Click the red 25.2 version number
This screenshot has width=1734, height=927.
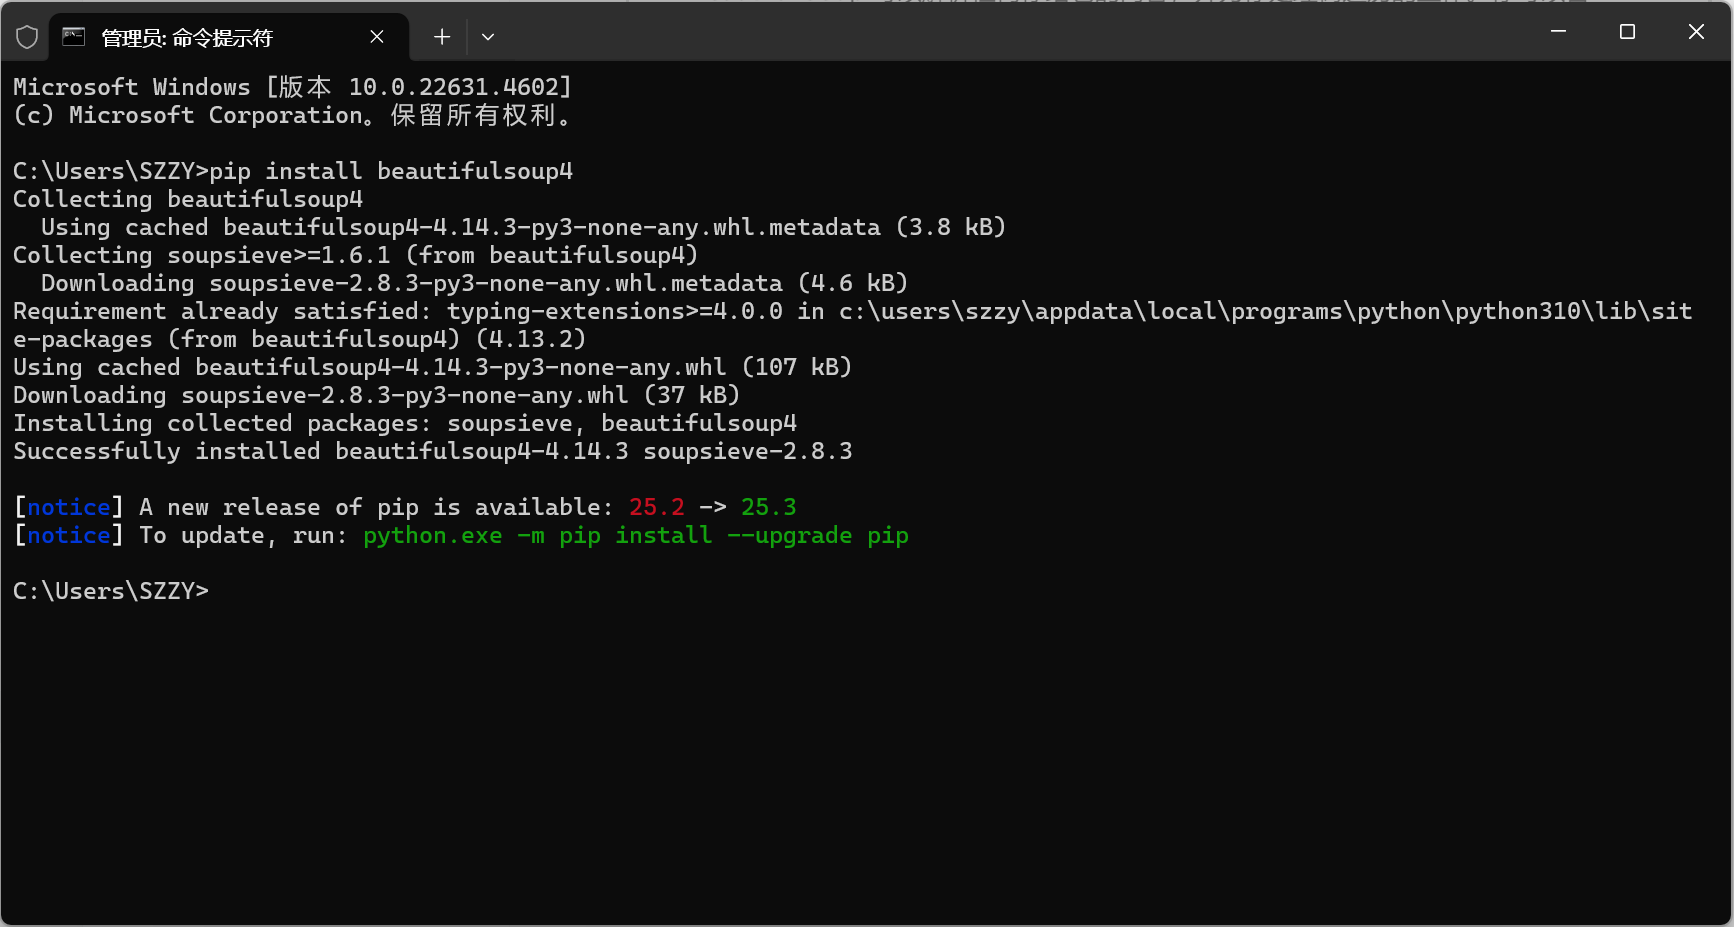pyautogui.click(x=657, y=507)
